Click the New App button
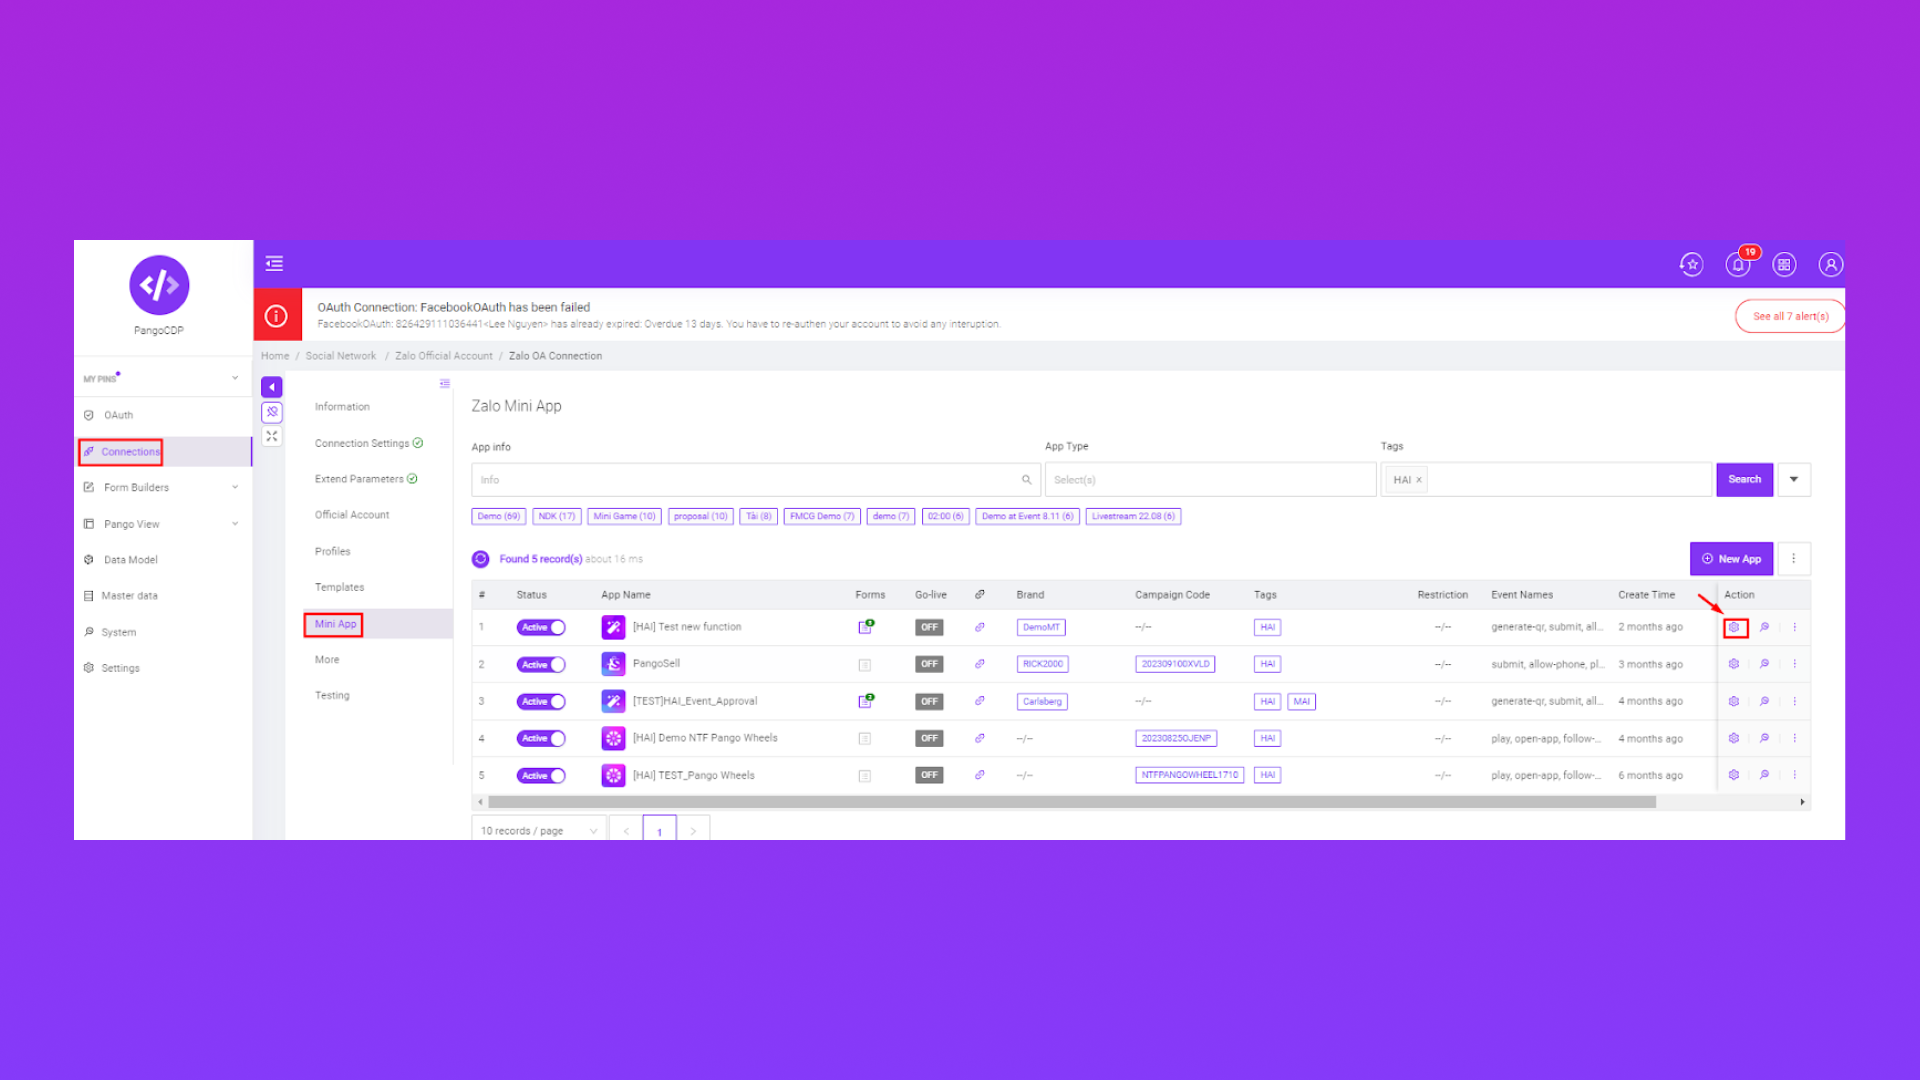The height and width of the screenshot is (1080, 1920). point(1731,559)
